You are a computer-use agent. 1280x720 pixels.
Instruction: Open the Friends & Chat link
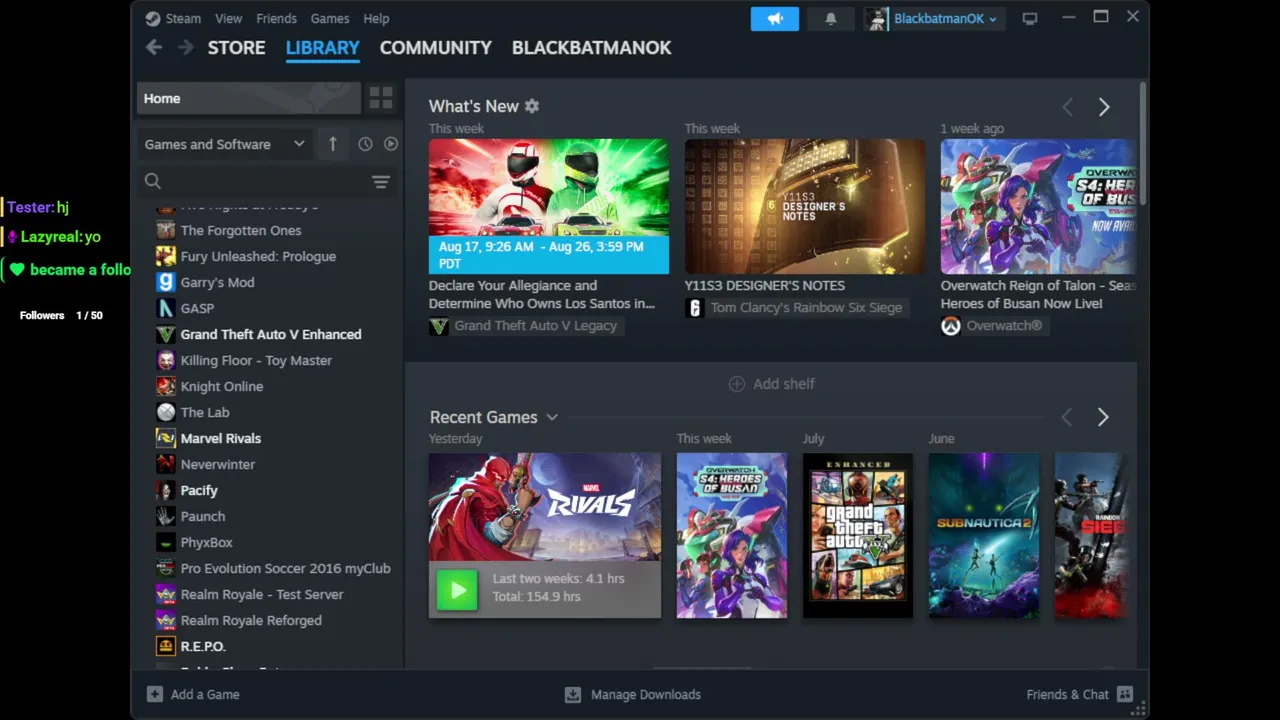click(x=1067, y=694)
